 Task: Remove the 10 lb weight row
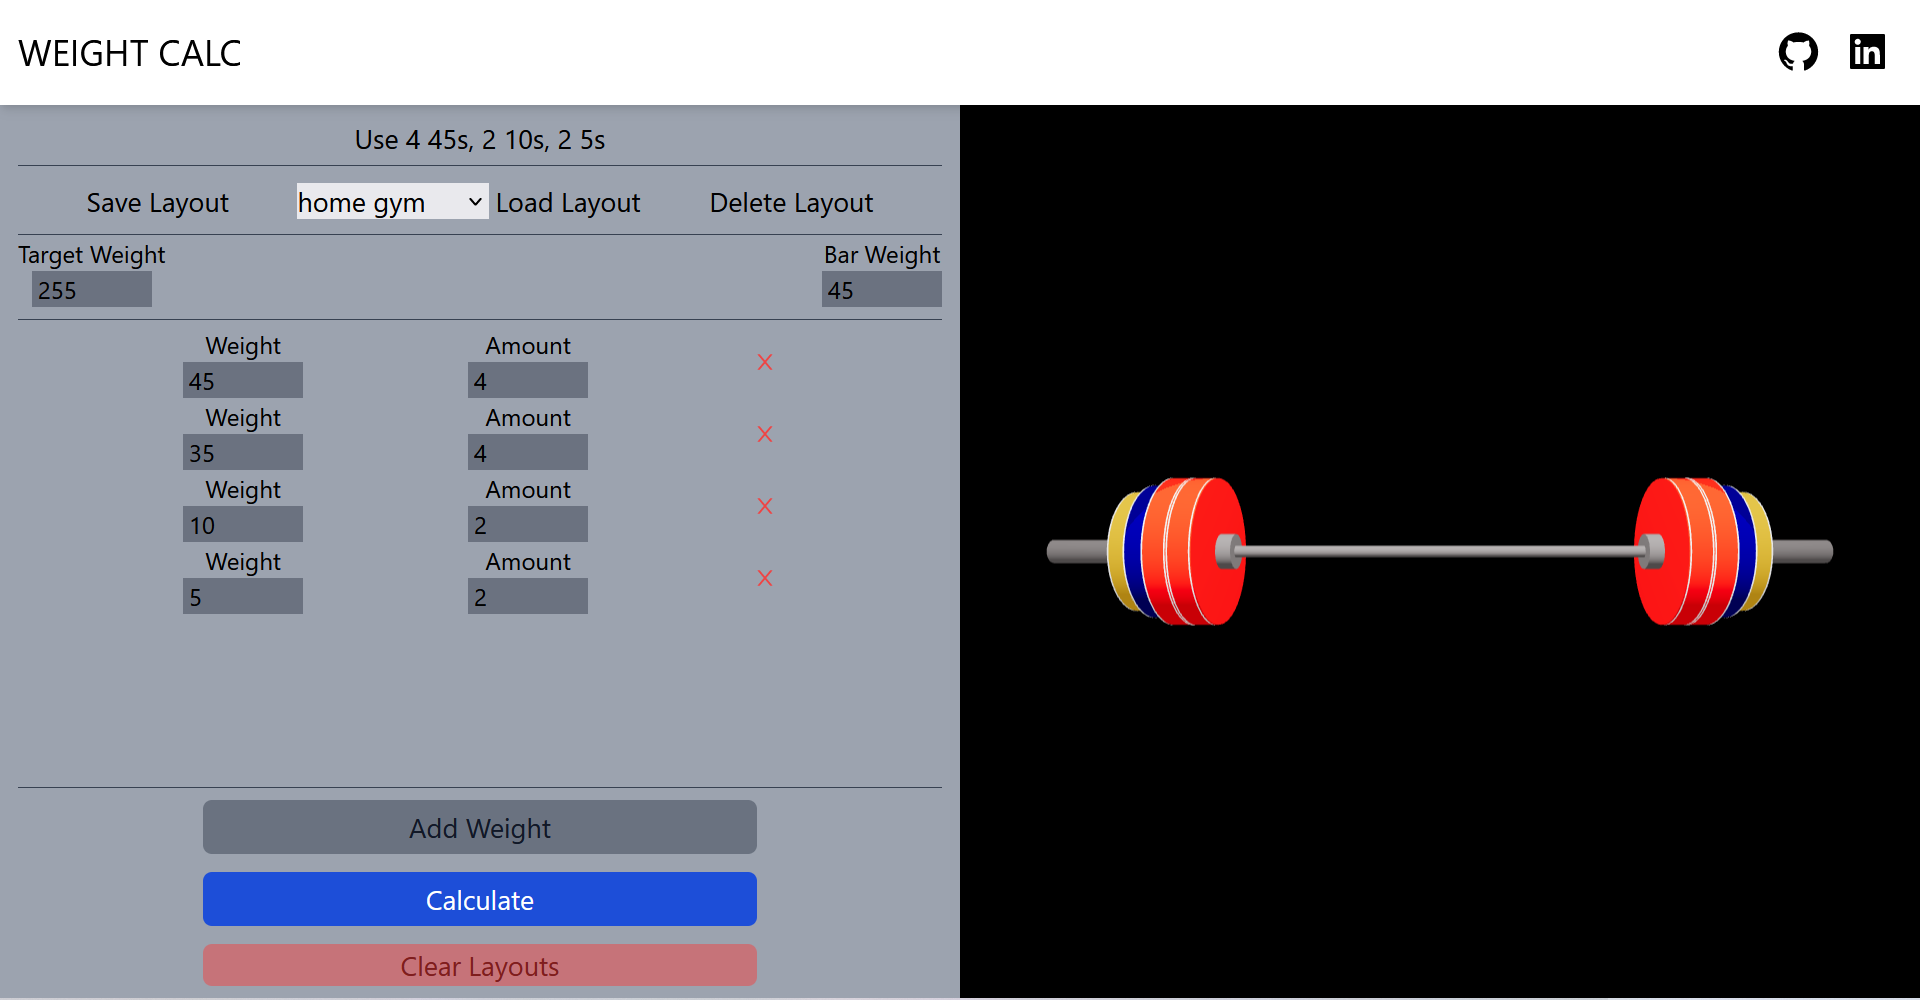click(765, 506)
